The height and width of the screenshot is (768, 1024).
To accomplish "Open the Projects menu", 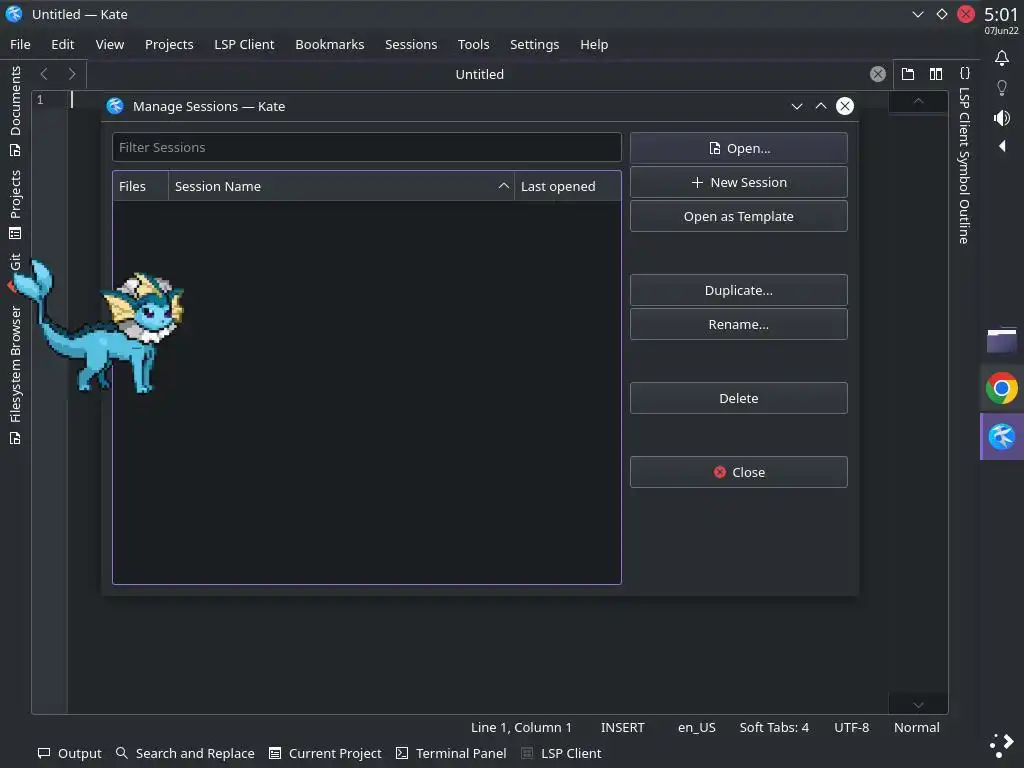I will point(169,44).
